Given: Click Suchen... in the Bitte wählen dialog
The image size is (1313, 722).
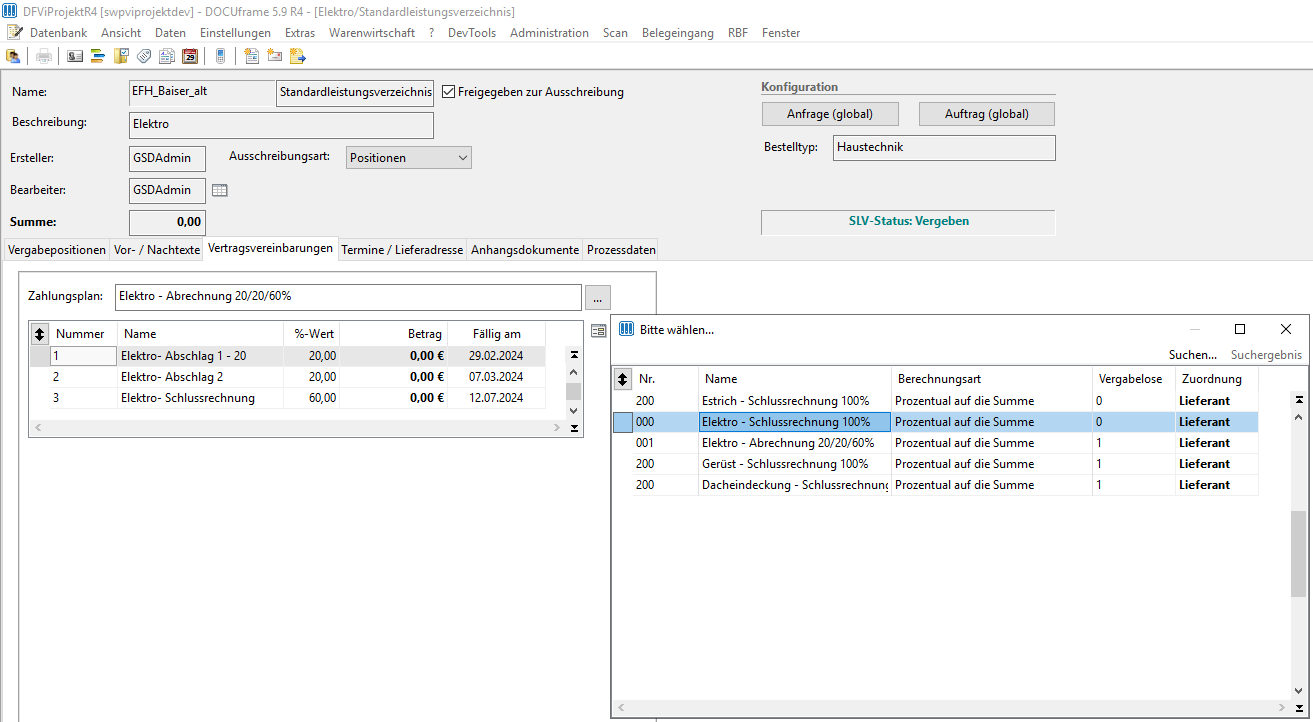Looking at the screenshot, I should coord(1193,355).
